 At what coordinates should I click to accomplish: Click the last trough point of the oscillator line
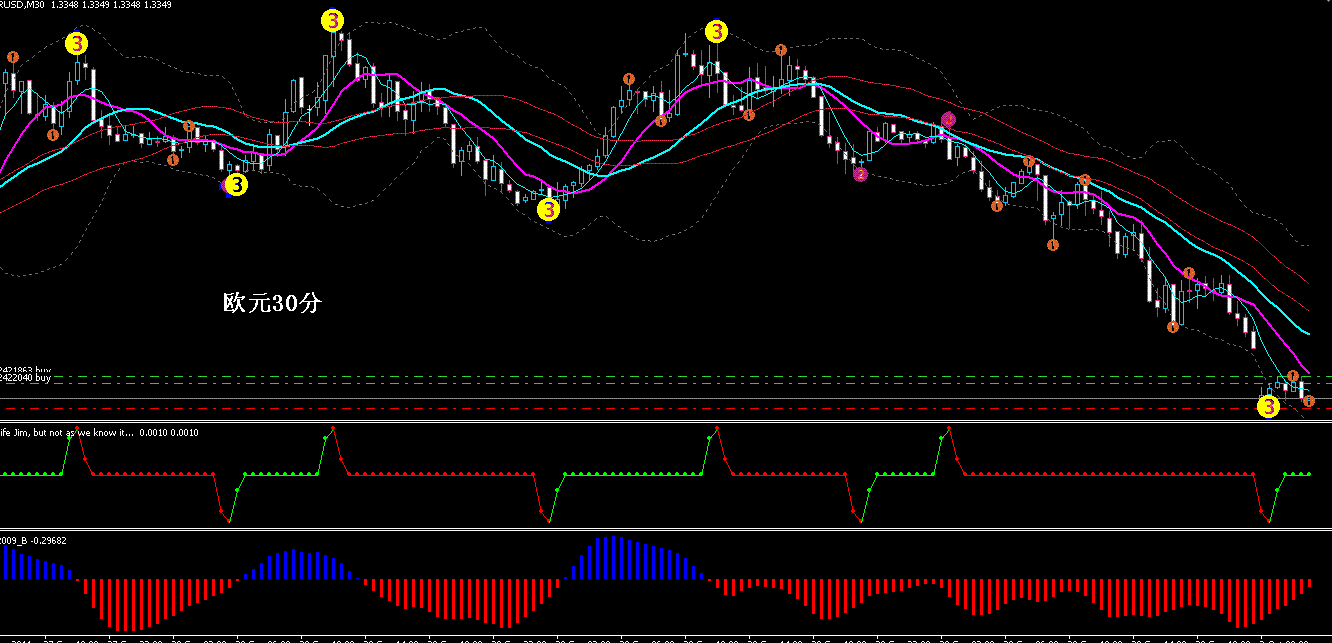[x=1268, y=521]
